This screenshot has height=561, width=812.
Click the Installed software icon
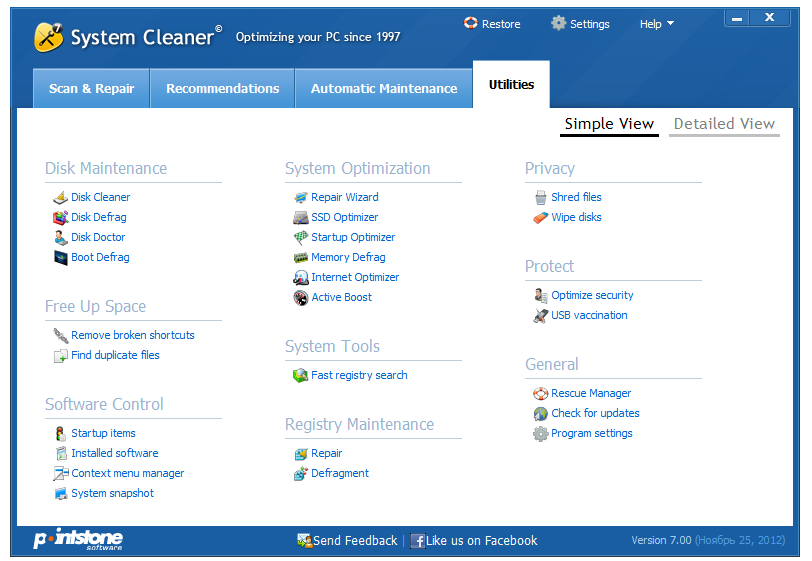pyautogui.click(x=61, y=454)
